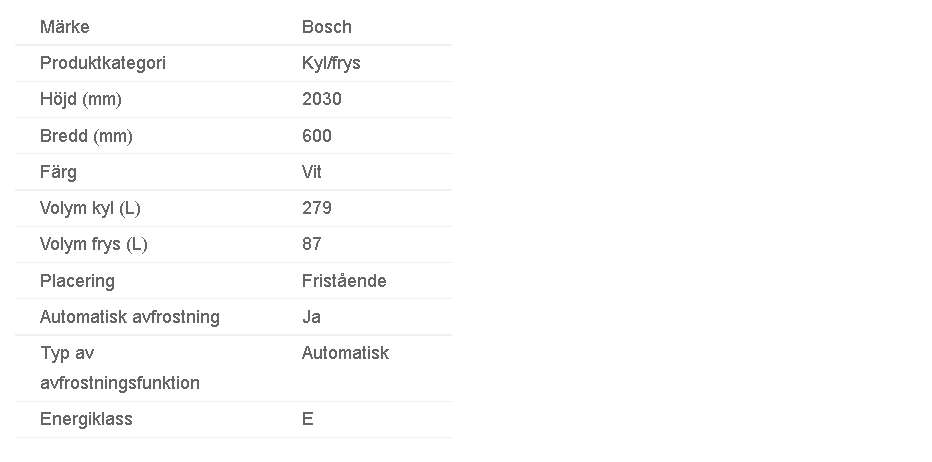Select the 87 freezer volume value
Screen dimensions: 932x462
pos(312,244)
